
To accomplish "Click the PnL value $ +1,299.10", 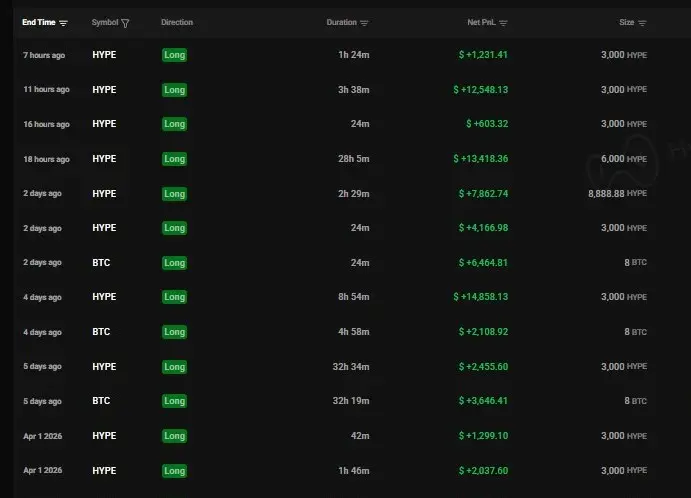I will click(x=483, y=436).
